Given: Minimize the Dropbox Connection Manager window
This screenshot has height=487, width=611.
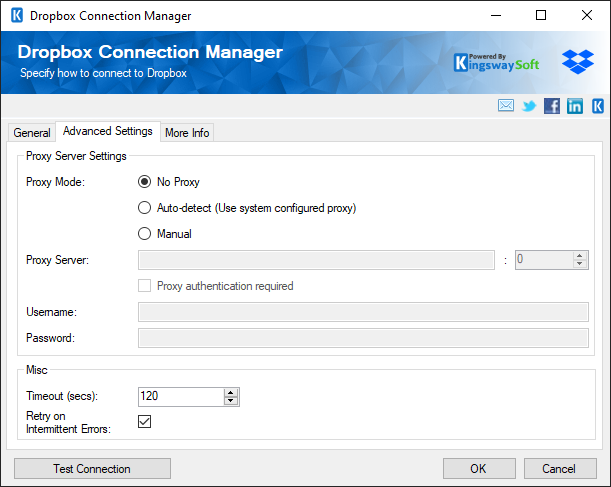Looking at the screenshot, I should pos(496,16).
